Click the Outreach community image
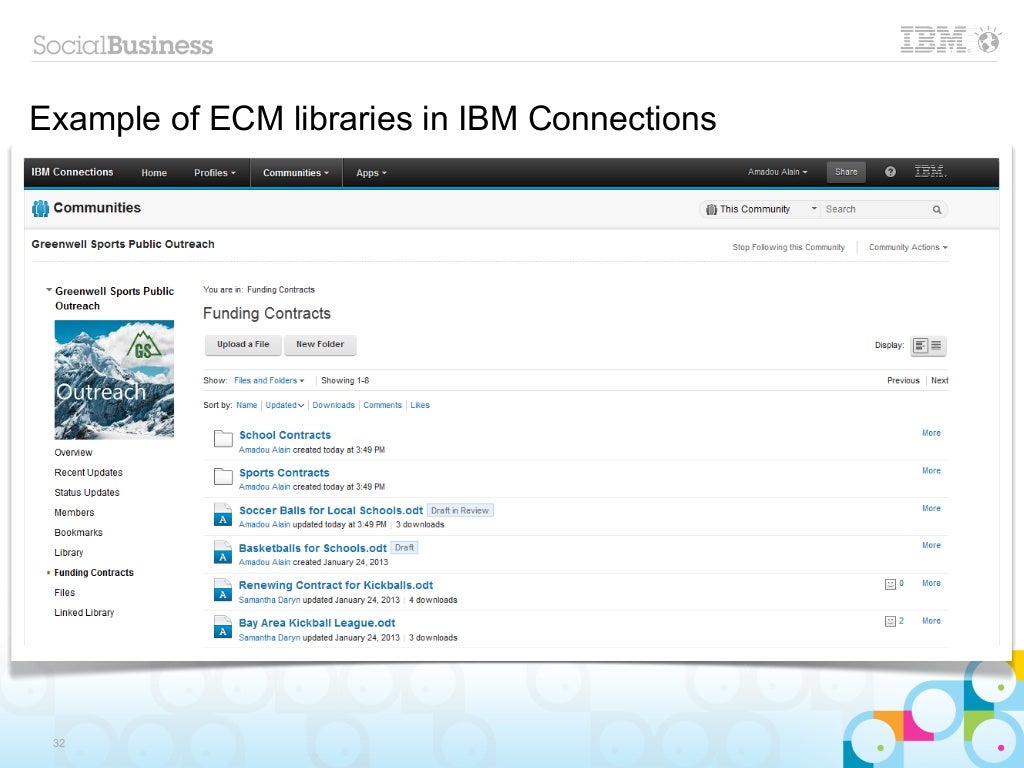The image size is (1024, 768). coord(114,379)
